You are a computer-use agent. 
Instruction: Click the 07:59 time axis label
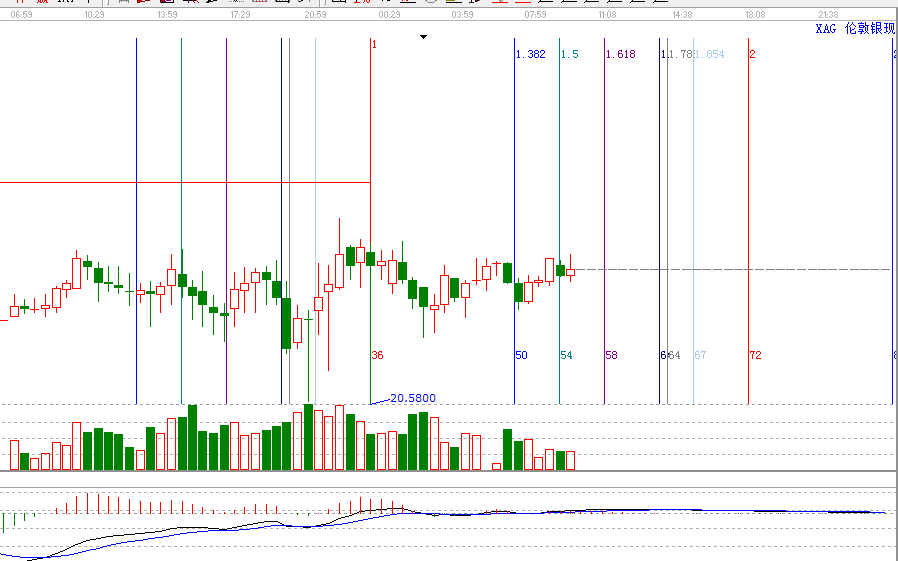[x=535, y=15]
